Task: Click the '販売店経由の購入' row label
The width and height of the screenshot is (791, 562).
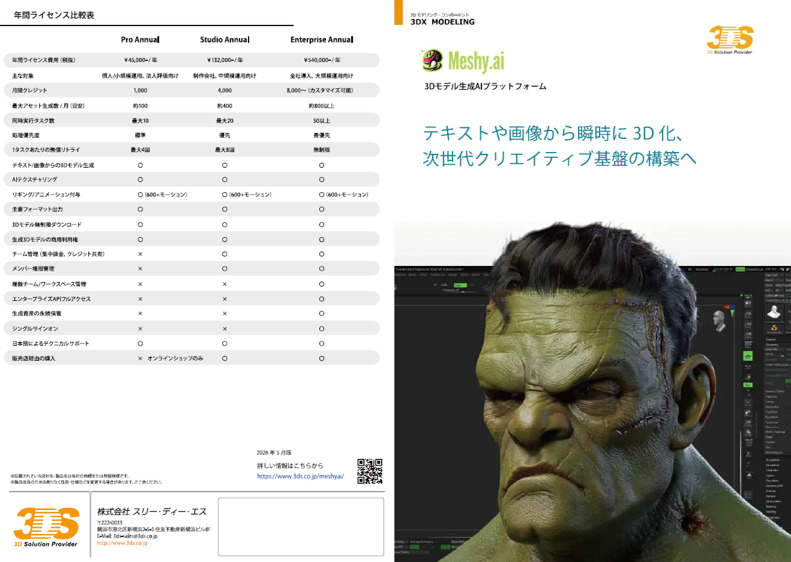Action: [x=34, y=358]
